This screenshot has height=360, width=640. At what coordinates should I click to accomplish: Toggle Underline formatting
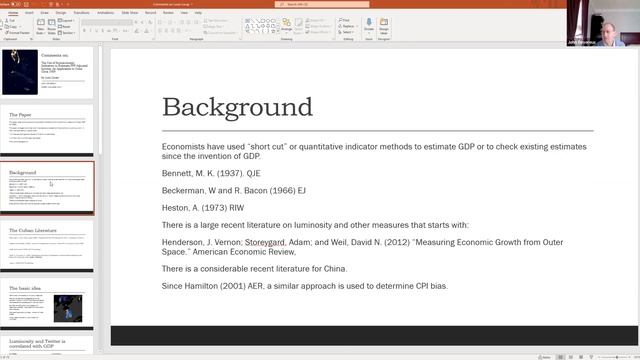[97, 31]
